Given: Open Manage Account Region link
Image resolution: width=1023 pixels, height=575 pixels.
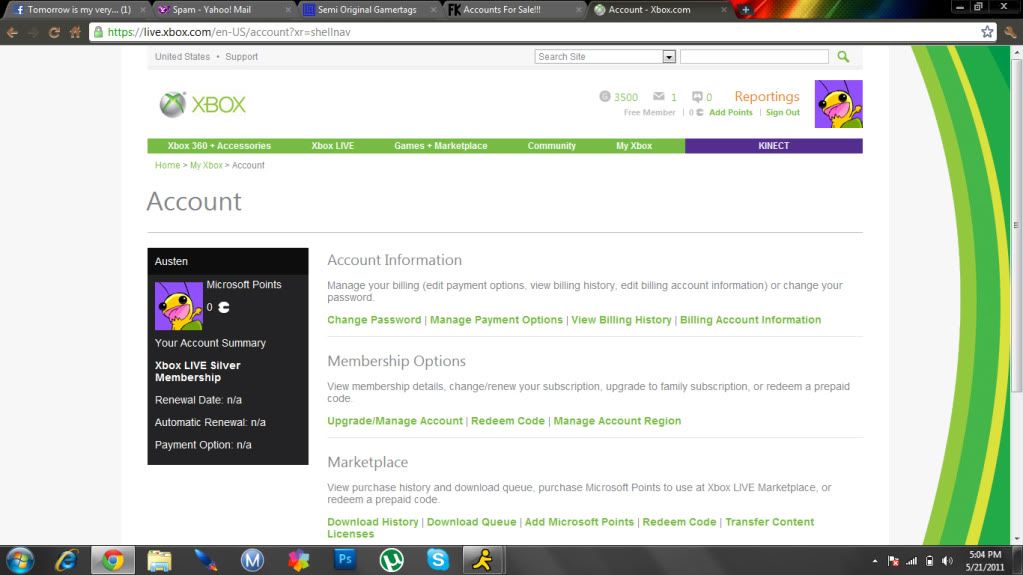Looking at the screenshot, I should (617, 421).
